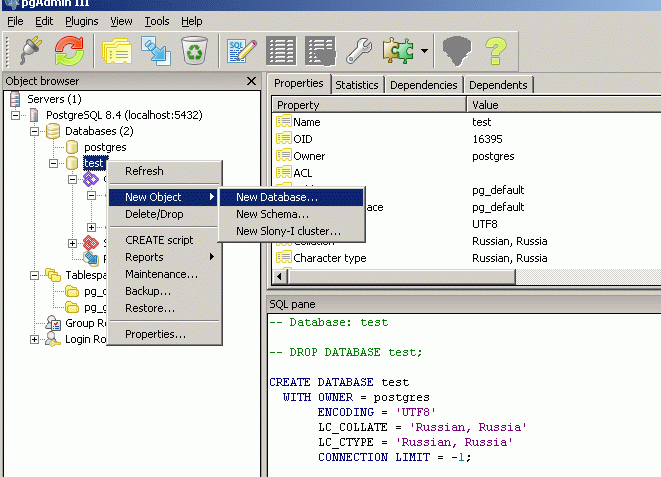Viewport: 661px width, 477px height.
Task: Switch to the Statistics tab
Action: 357,85
